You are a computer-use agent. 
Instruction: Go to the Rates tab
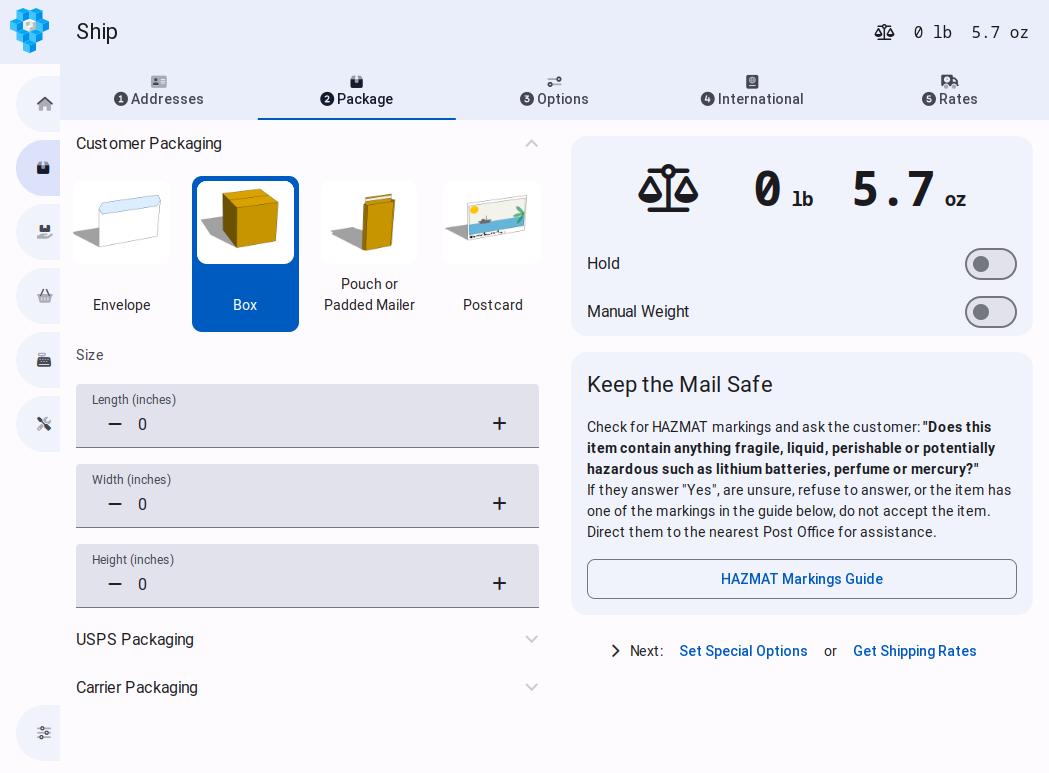click(x=949, y=92)
